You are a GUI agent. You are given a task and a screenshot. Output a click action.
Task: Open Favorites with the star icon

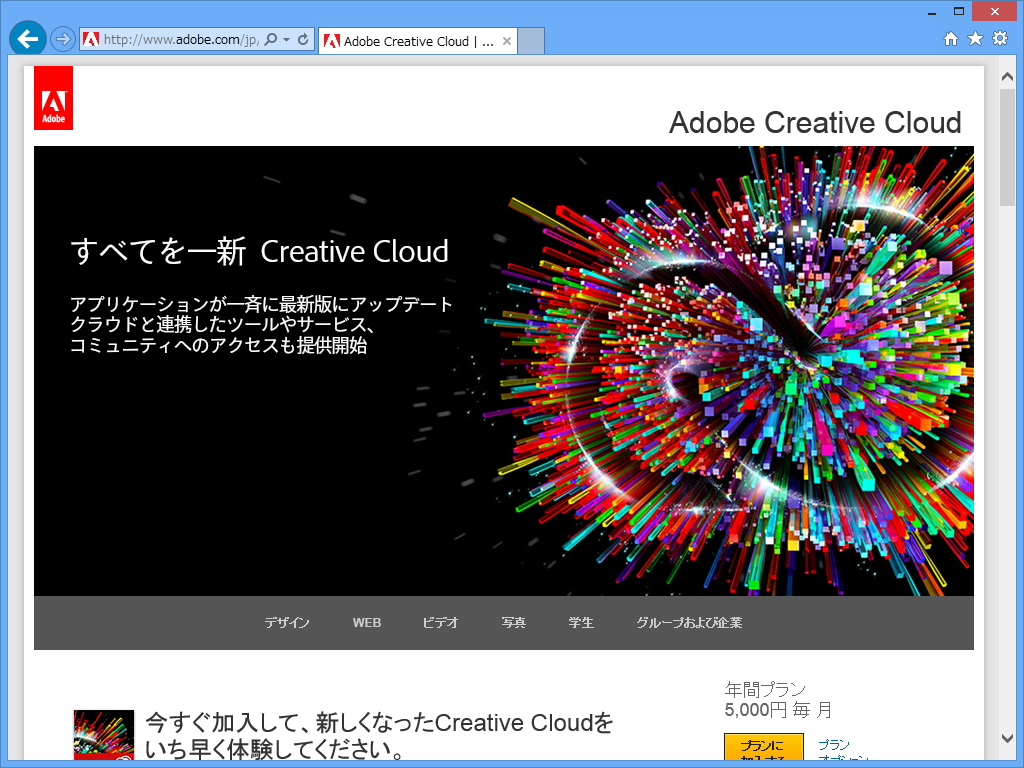tap(975, 38)
